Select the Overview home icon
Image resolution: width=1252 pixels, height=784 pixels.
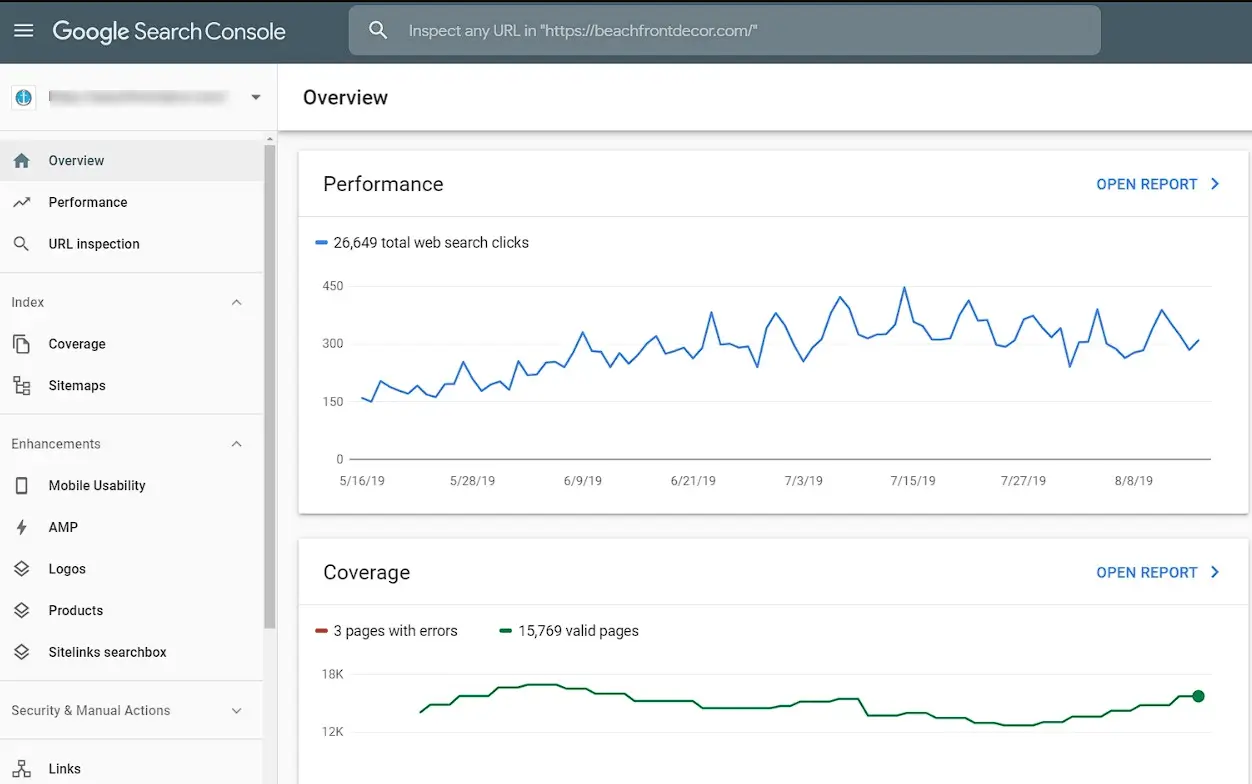click(x=22, y=160)
